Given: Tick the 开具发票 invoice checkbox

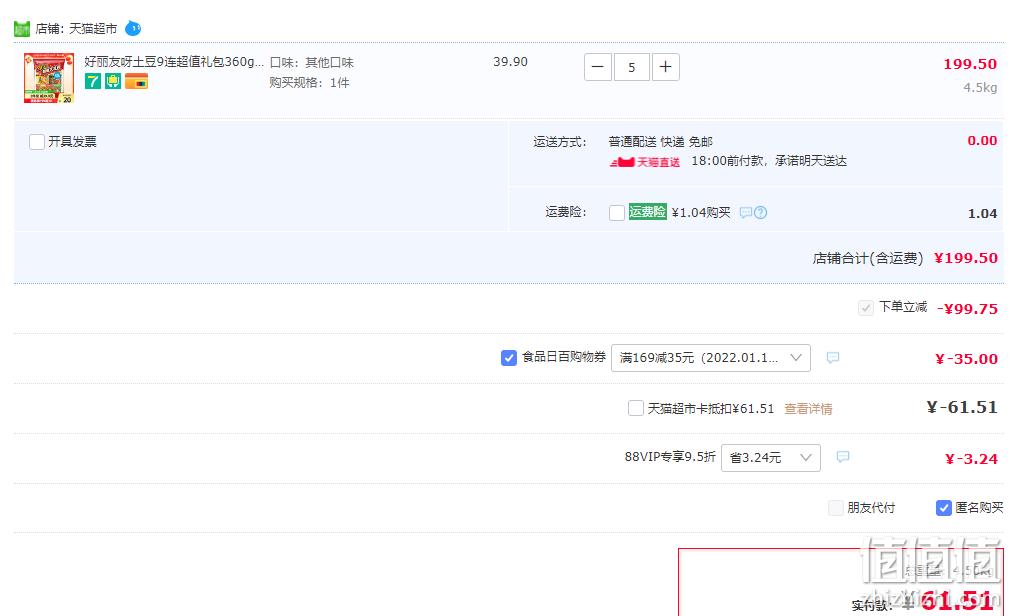Looking at the screenshot, I should tap(37, 142).
